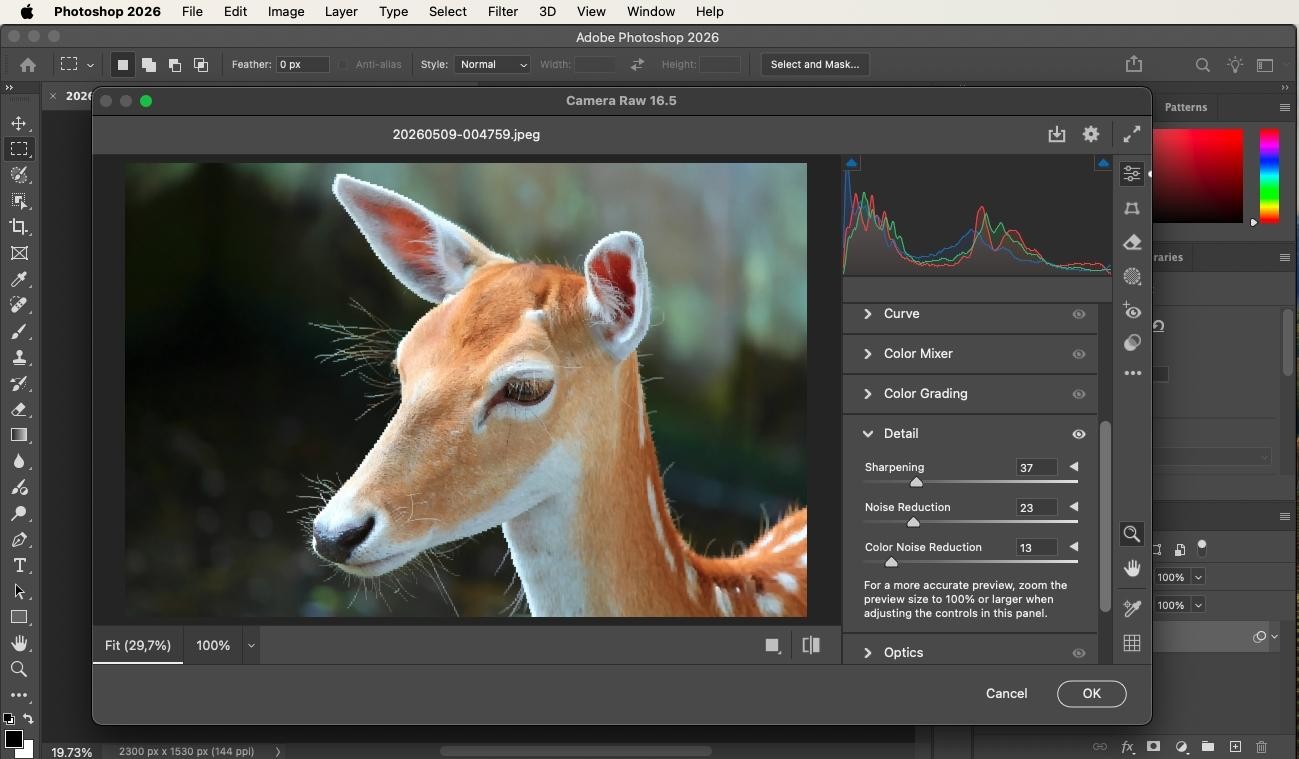
Task: Expand Noise Reduction sub-options triangle
Action: (x=1074, y=507)
